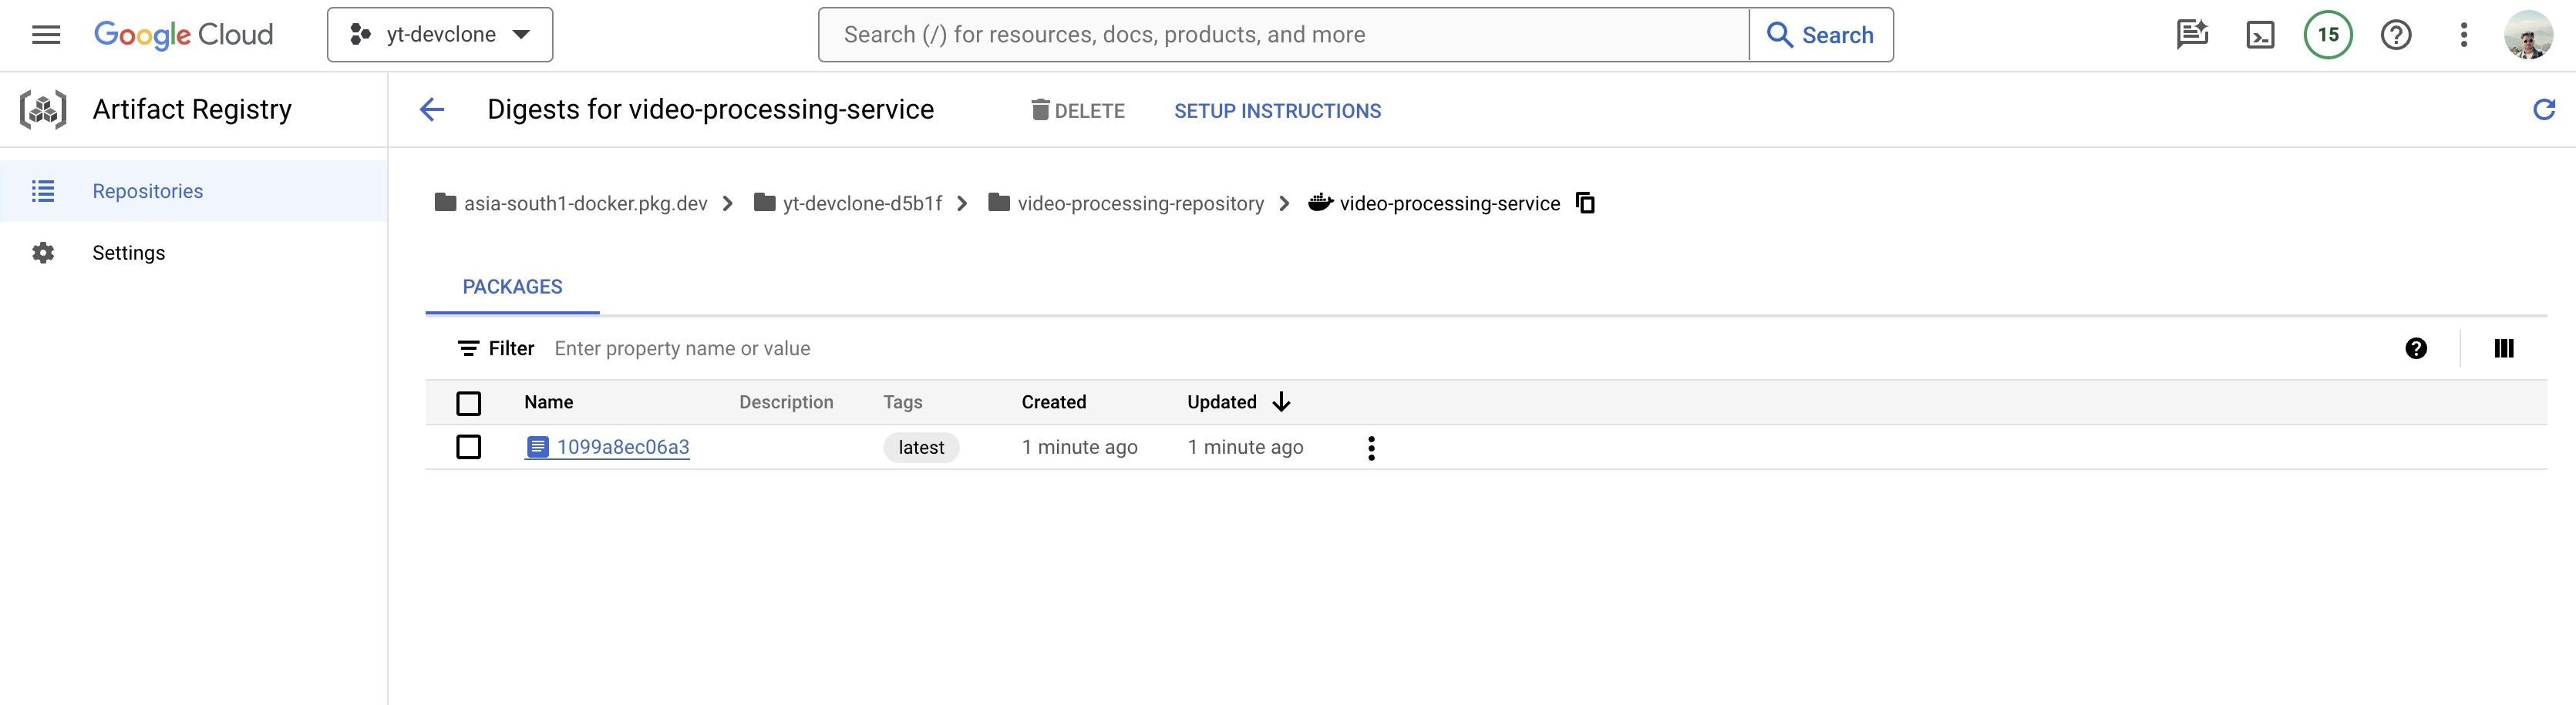Open the 1099a8ec06a3 digest link
Screen dimensions: 2576x705
point(622,447)
